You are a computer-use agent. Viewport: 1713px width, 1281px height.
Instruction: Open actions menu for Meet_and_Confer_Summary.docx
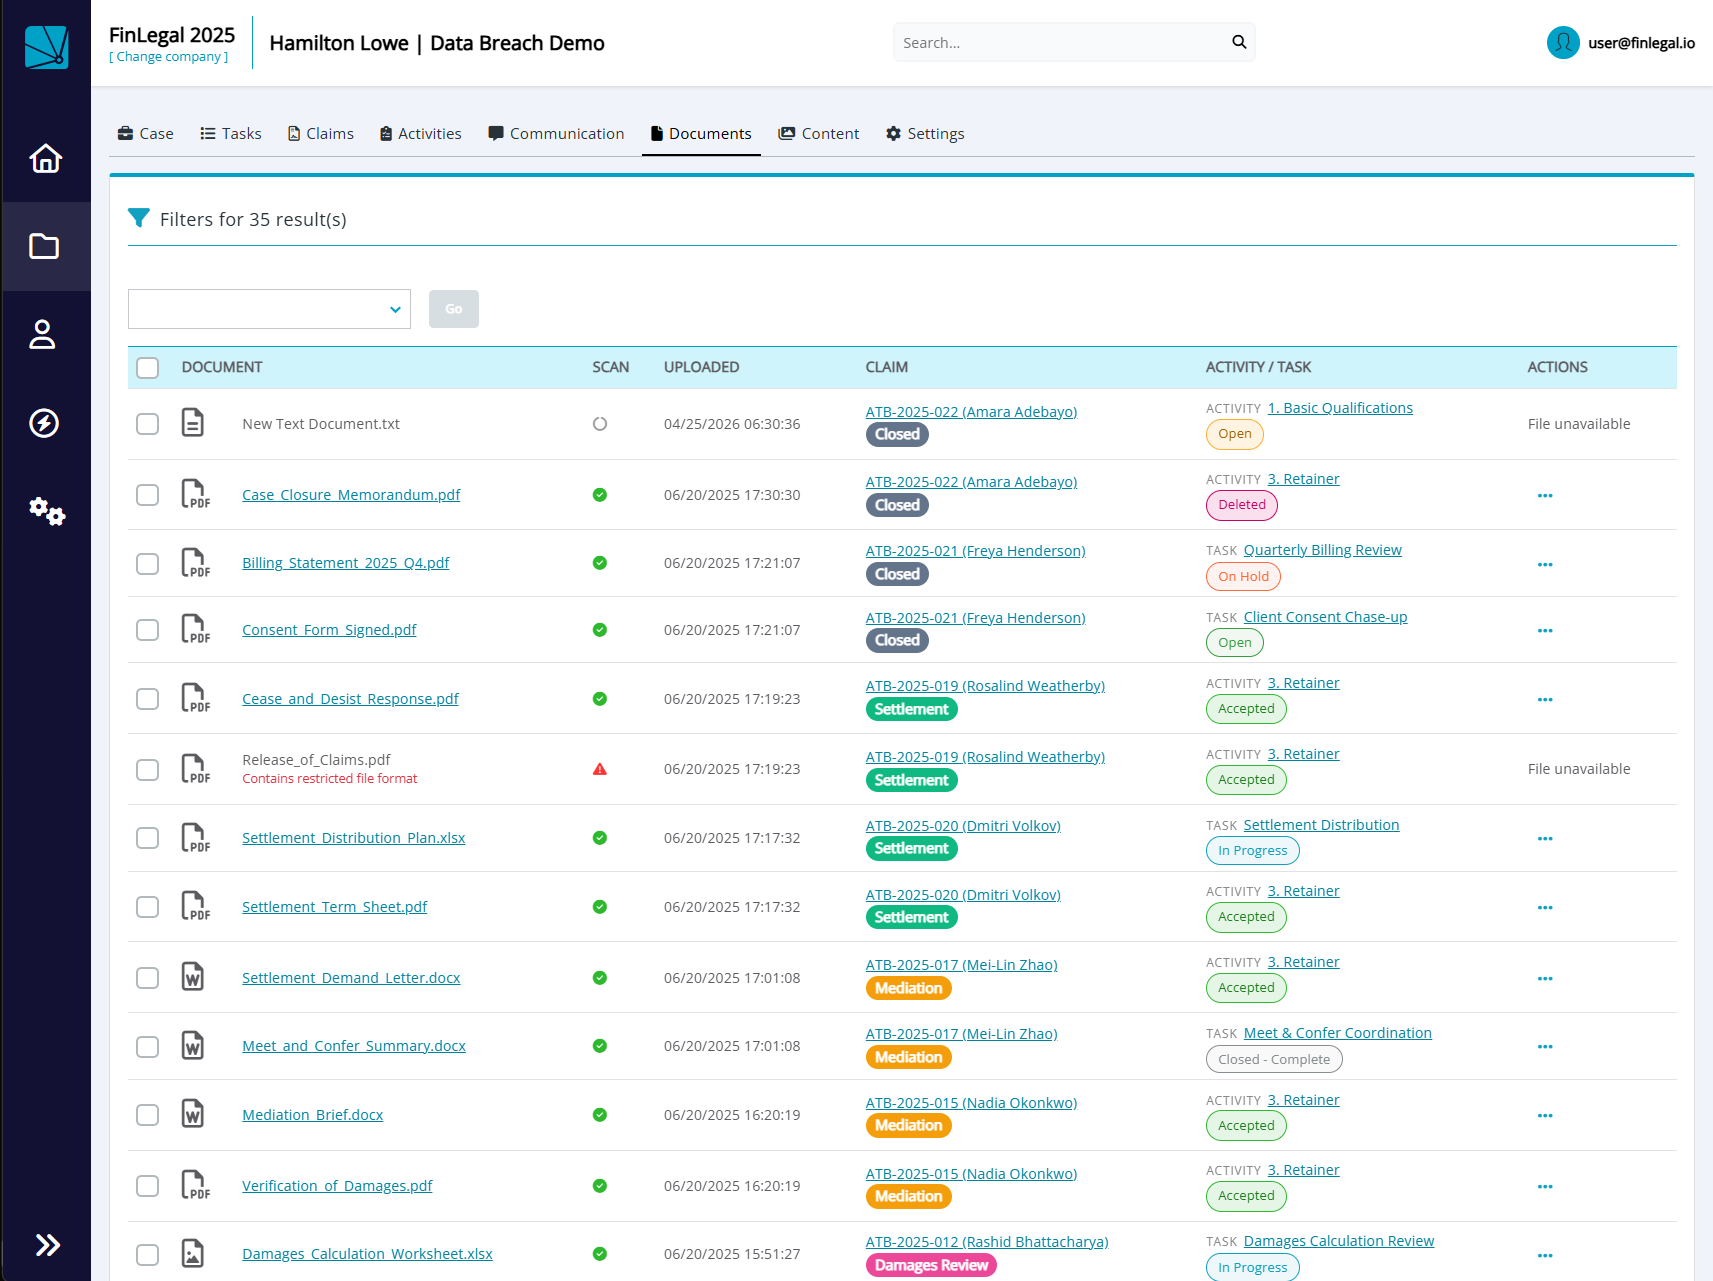[1545, 1047]
